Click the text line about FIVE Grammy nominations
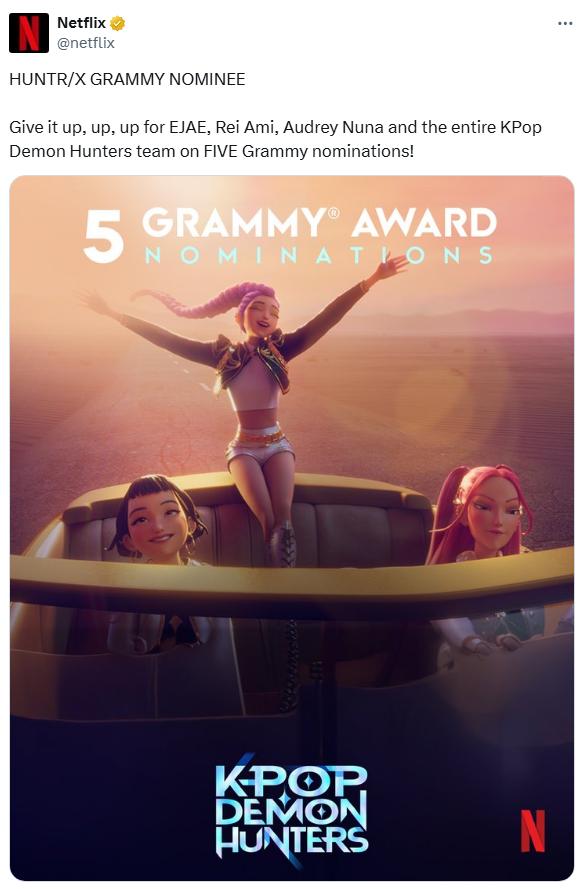 [212, 151]
